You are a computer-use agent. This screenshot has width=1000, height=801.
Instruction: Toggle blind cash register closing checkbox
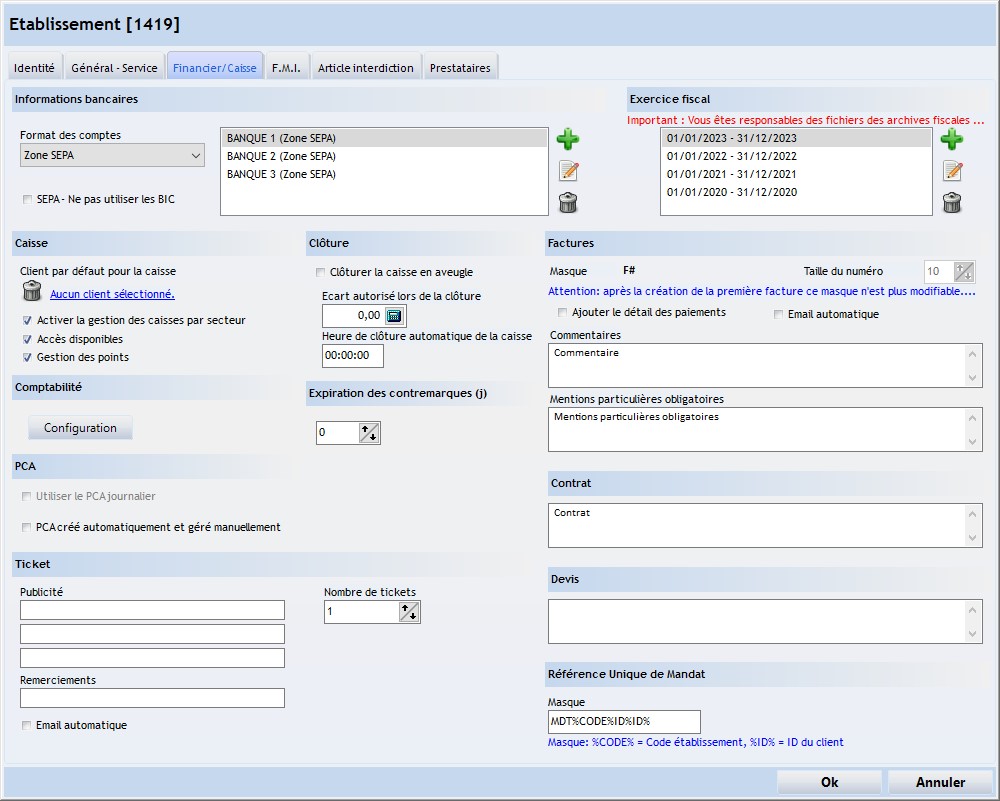[x=320, y=272]
